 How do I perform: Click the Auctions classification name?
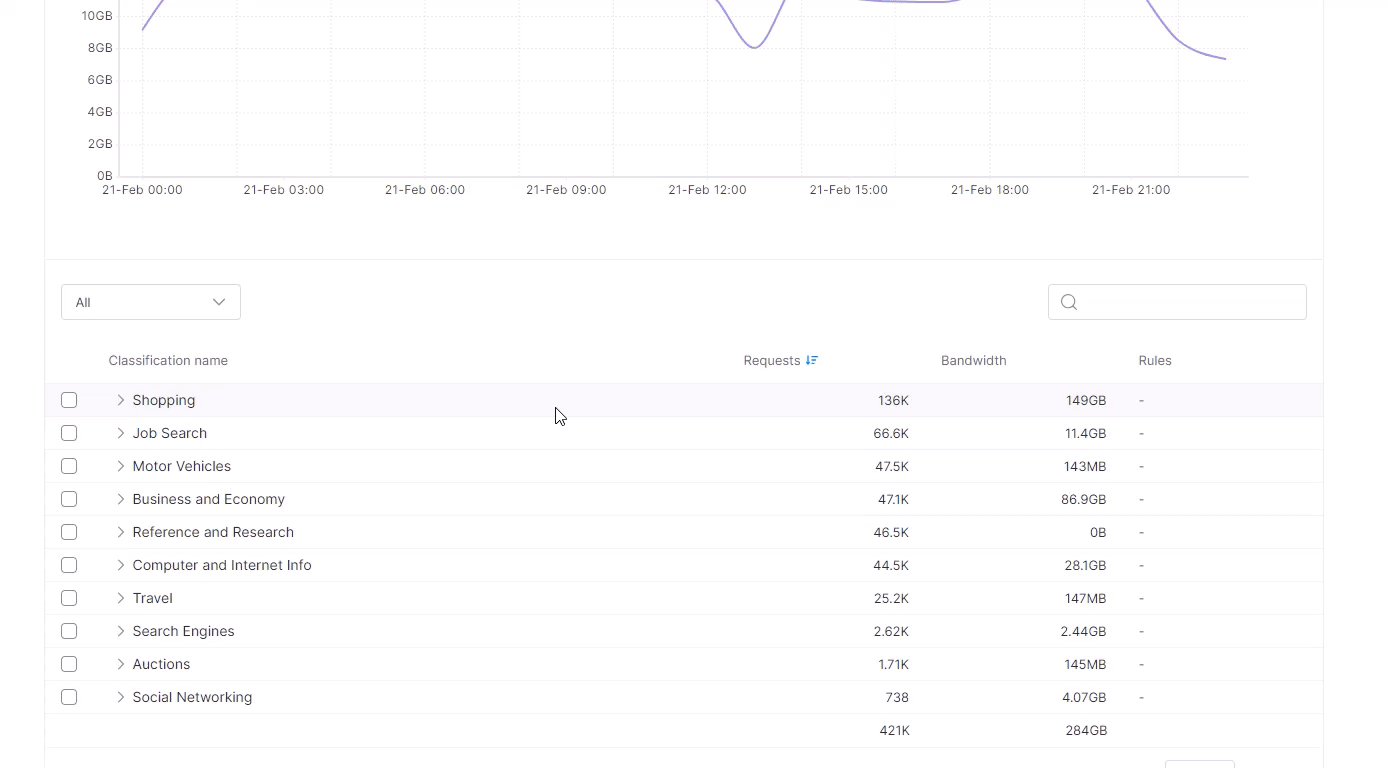tap(161, 664)
